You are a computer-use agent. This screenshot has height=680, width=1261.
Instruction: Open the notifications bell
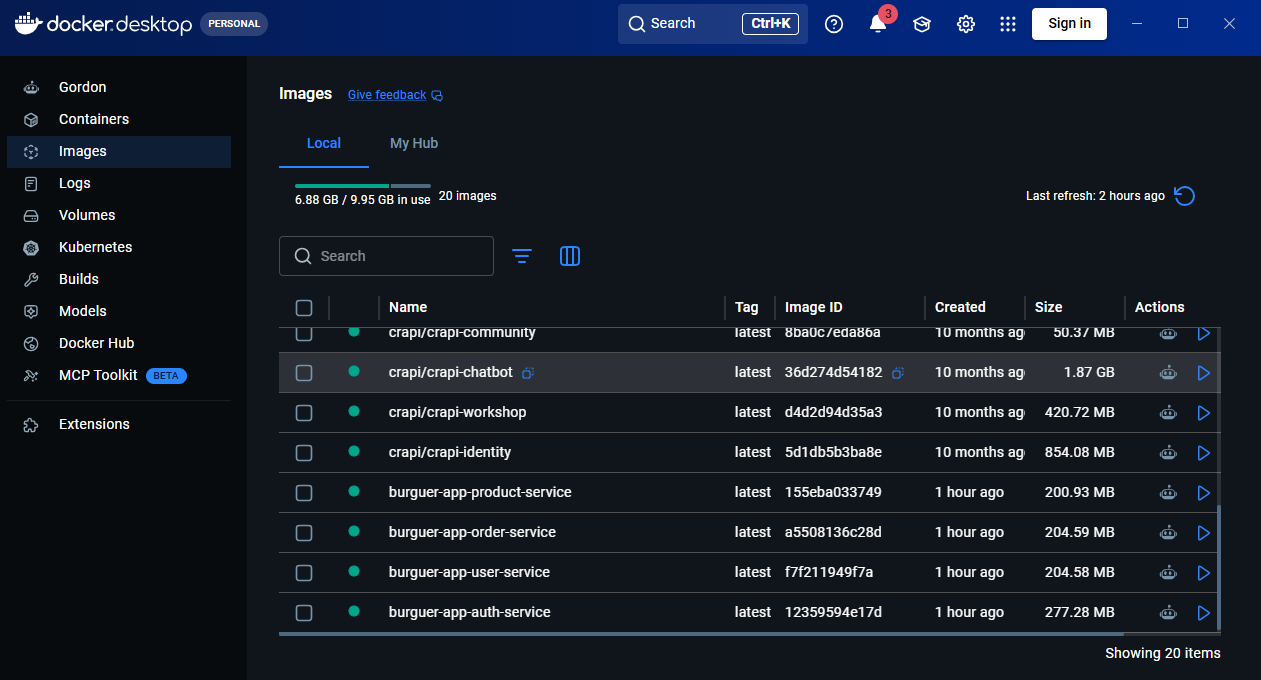[878, 24]
